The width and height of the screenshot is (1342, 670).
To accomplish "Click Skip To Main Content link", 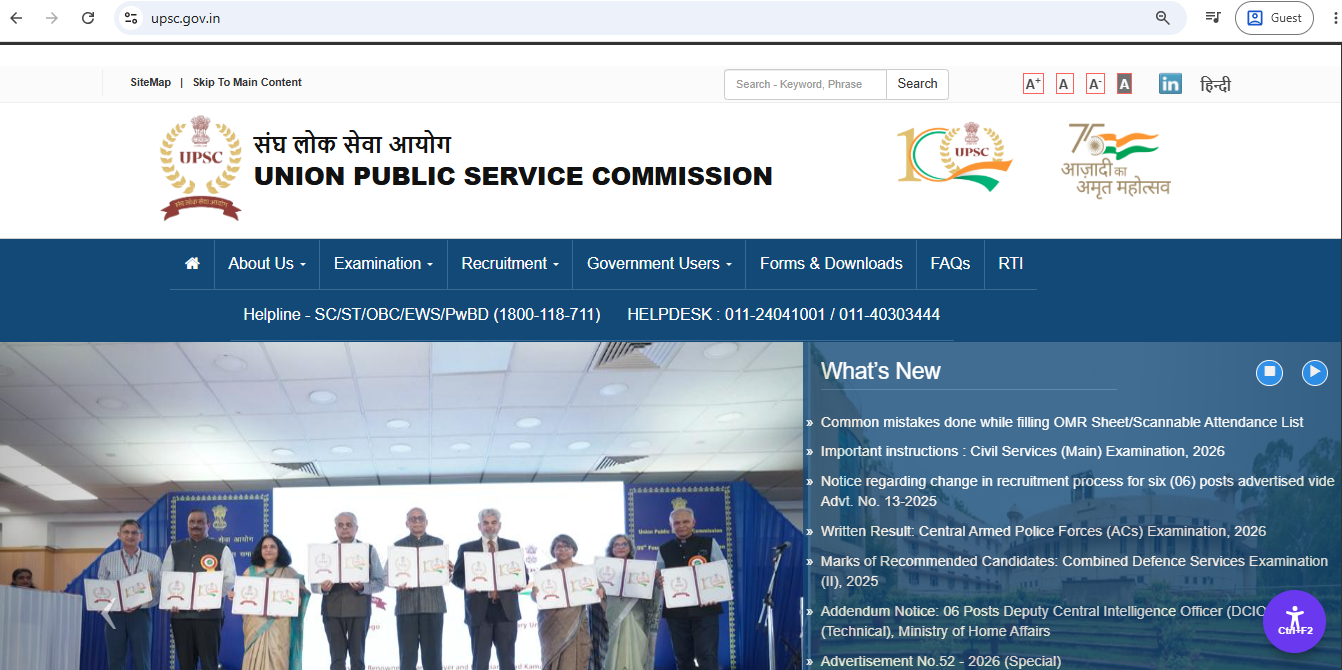I will (247, 83).
